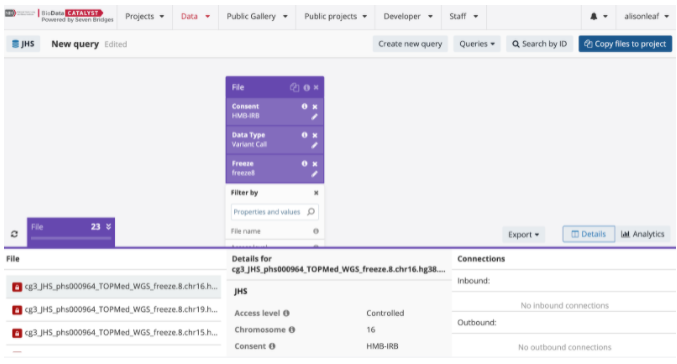Click the Chromosome value 16

[370, 330]
